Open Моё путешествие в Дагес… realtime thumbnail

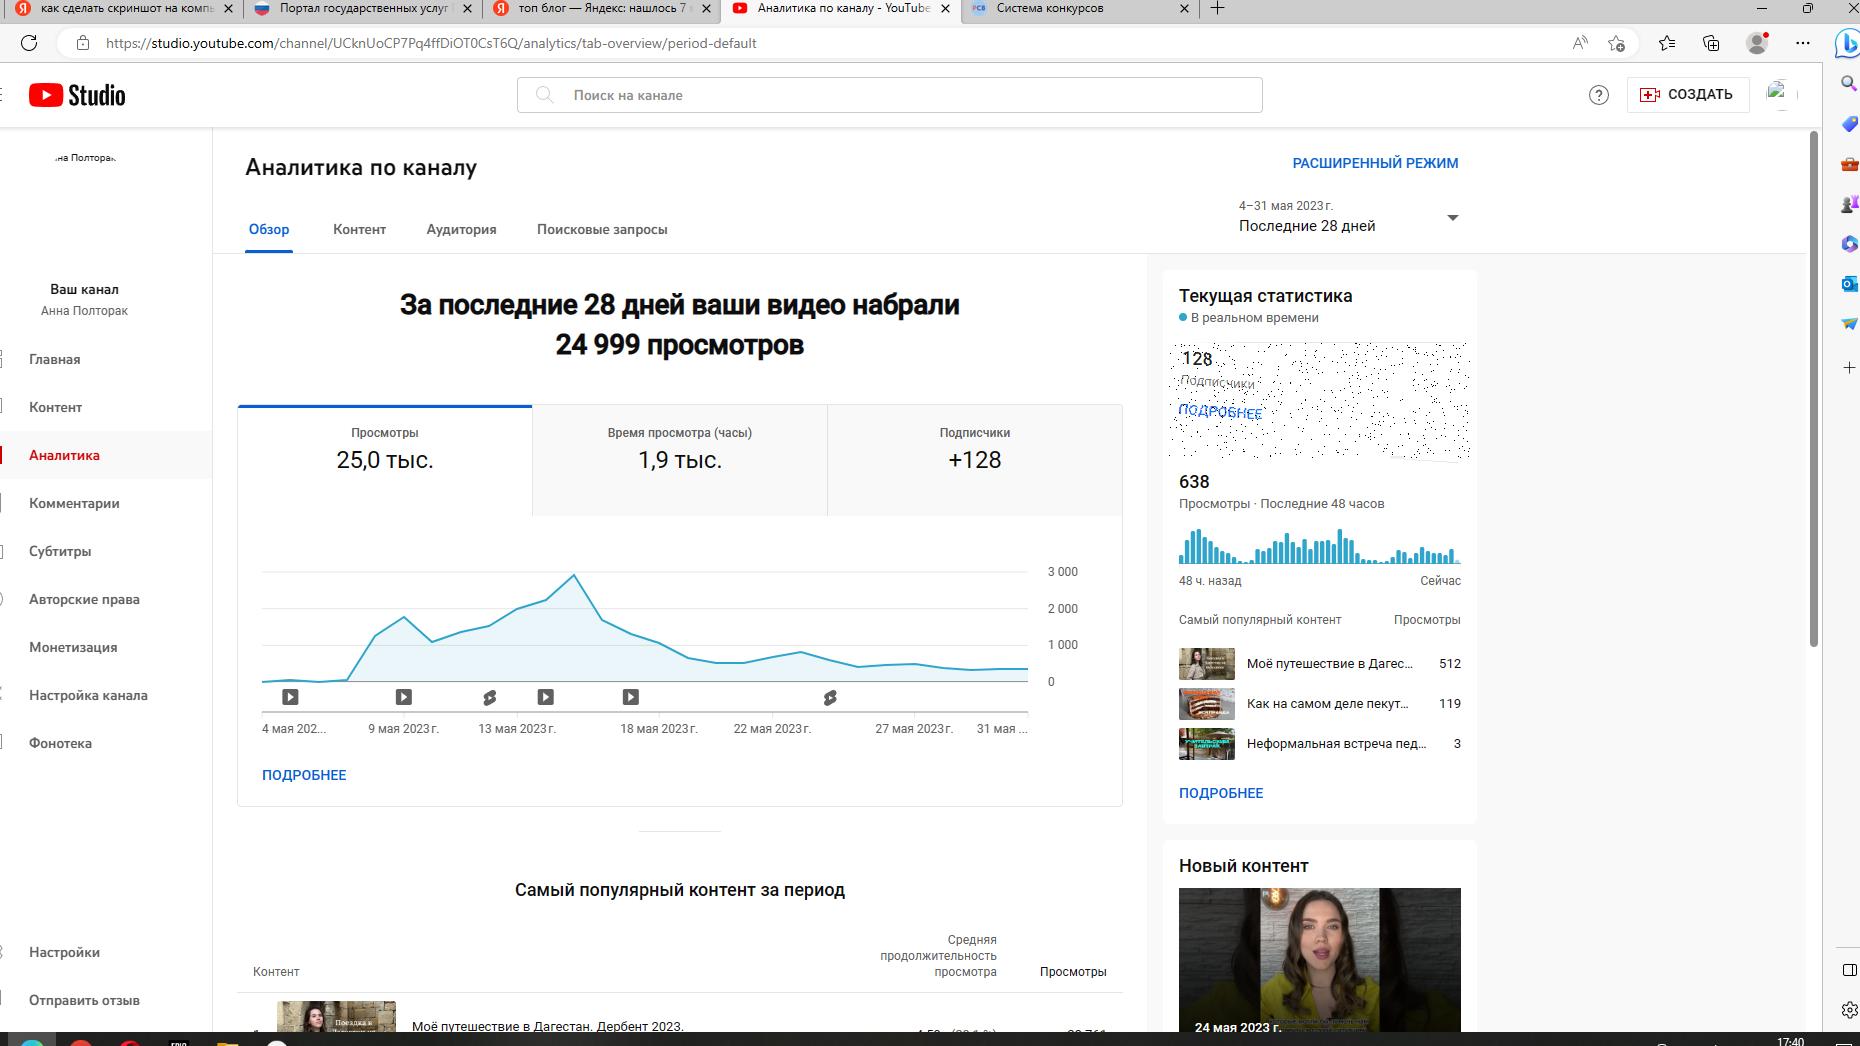(1206, 664)
